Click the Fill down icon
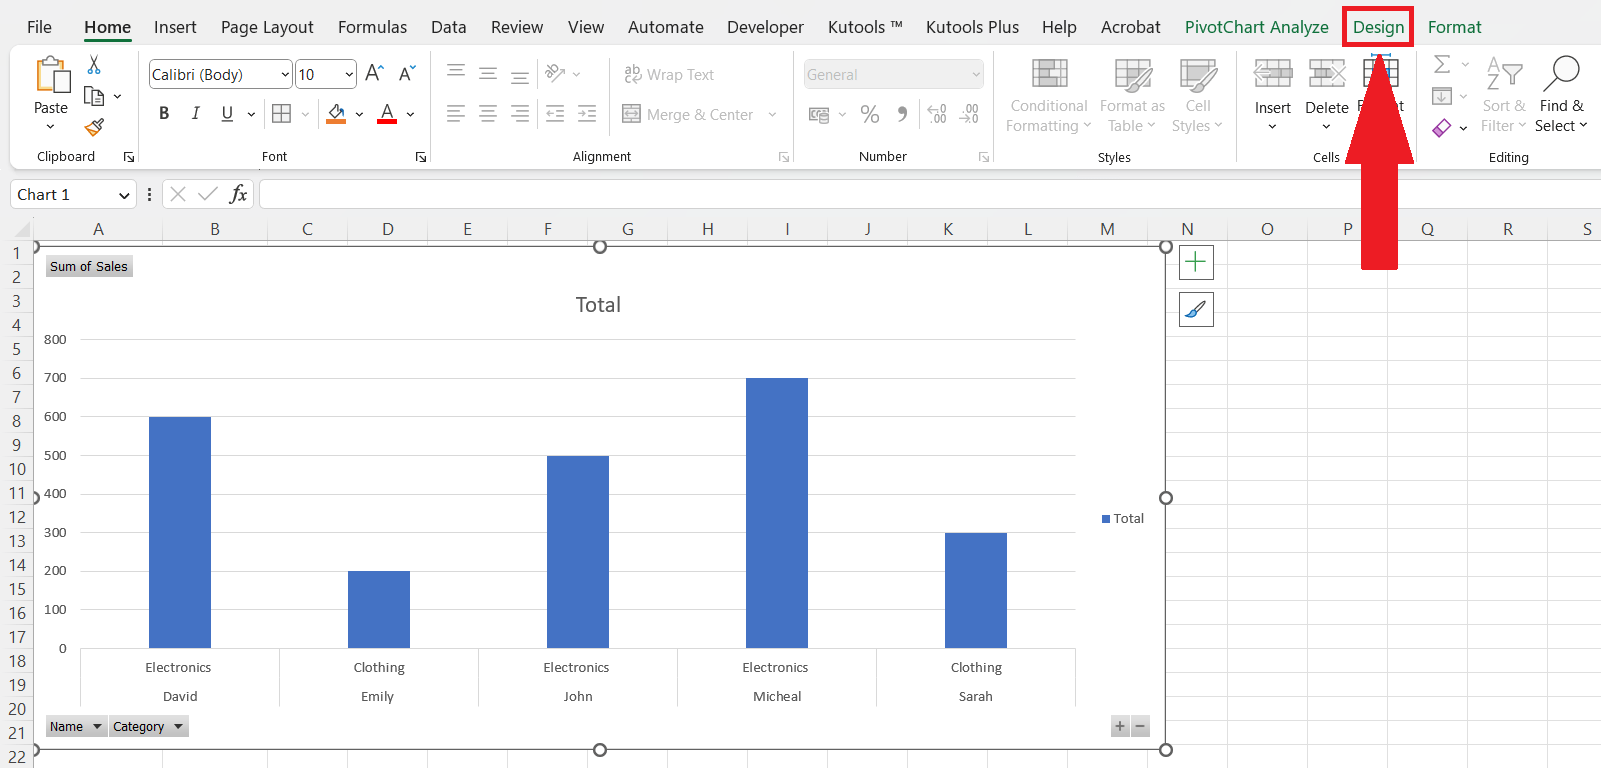The height and width of the screenshot is (768, 1601). (1442, 96)
